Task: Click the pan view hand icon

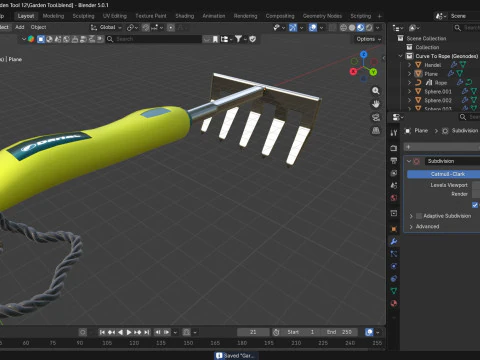Action: click(x=376, y=104)
